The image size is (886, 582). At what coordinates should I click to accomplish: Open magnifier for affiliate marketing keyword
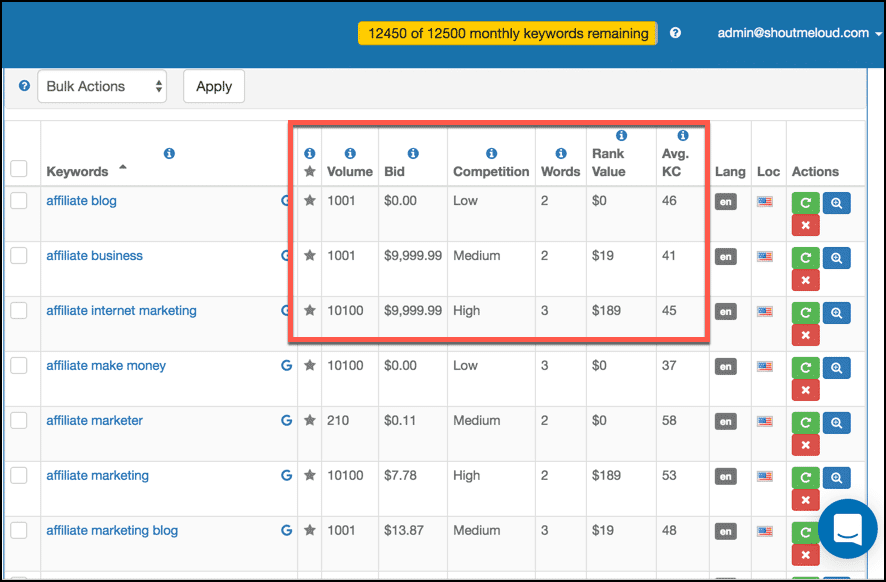point(836,477)
